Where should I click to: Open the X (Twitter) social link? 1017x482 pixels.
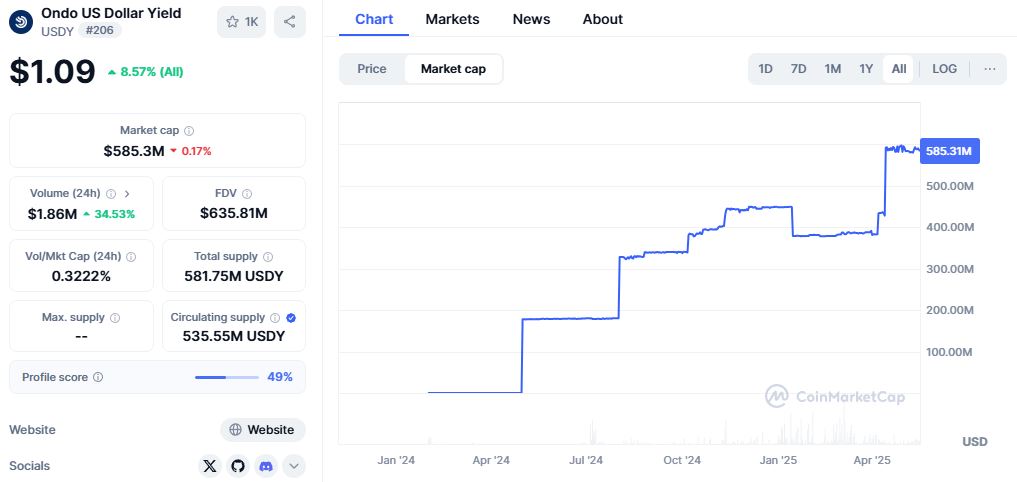[209, 466]
